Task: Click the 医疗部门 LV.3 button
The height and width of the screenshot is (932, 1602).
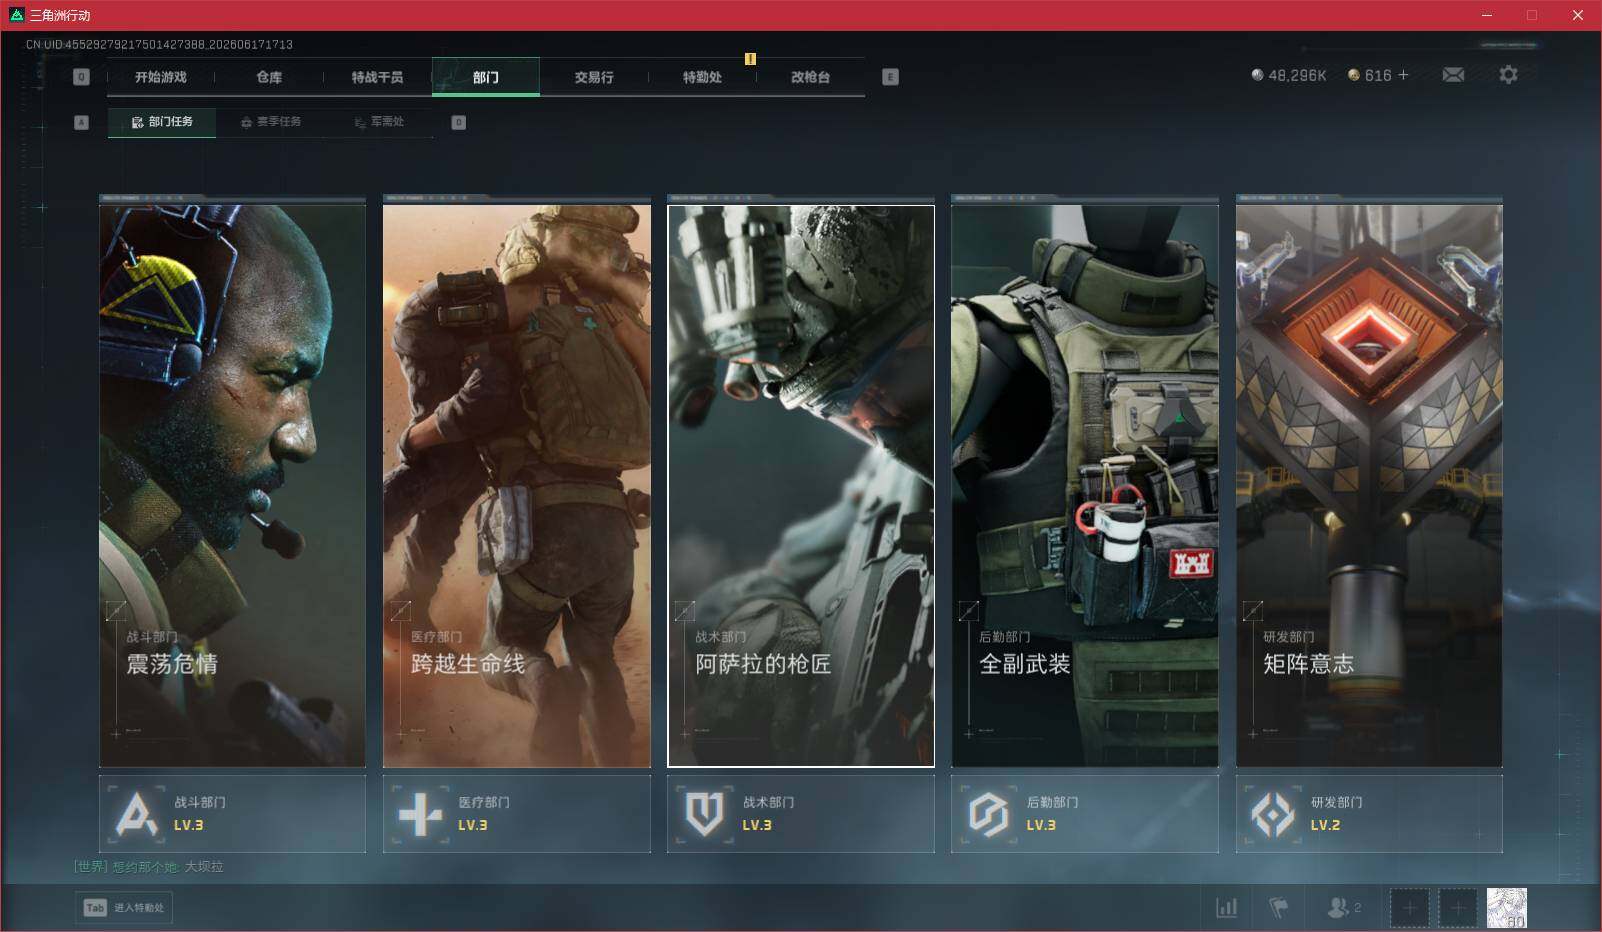Action: [x=517, y=814]
